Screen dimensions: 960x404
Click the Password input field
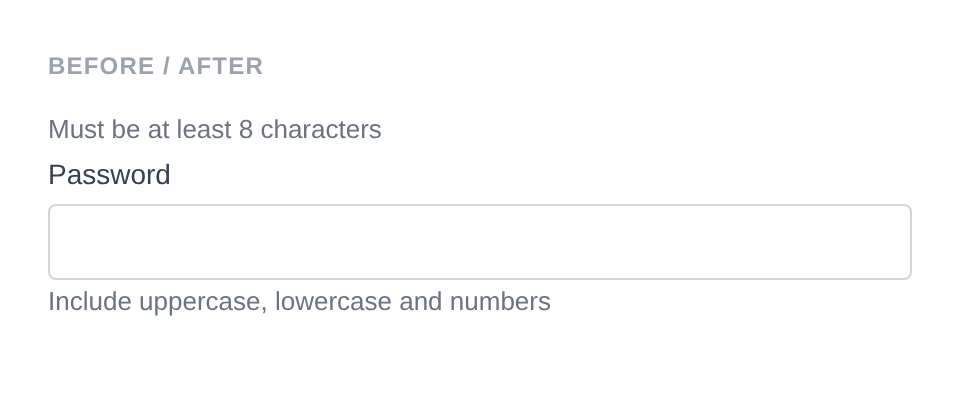(x=480, y=242)
